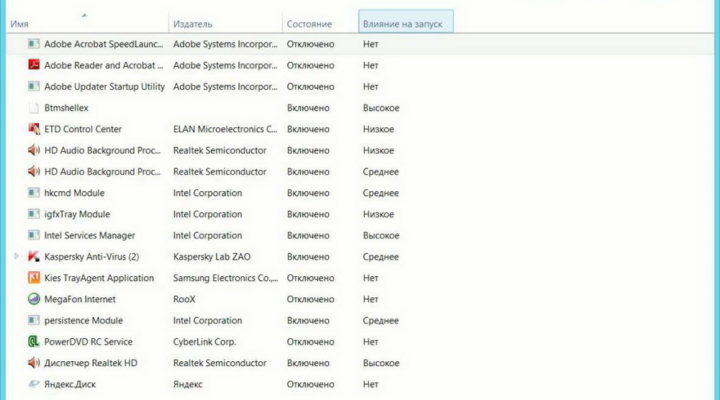
Task: Click the ELAN Microelectronics publisher cell
Action: pyautogui.click(x=225, y=129)
